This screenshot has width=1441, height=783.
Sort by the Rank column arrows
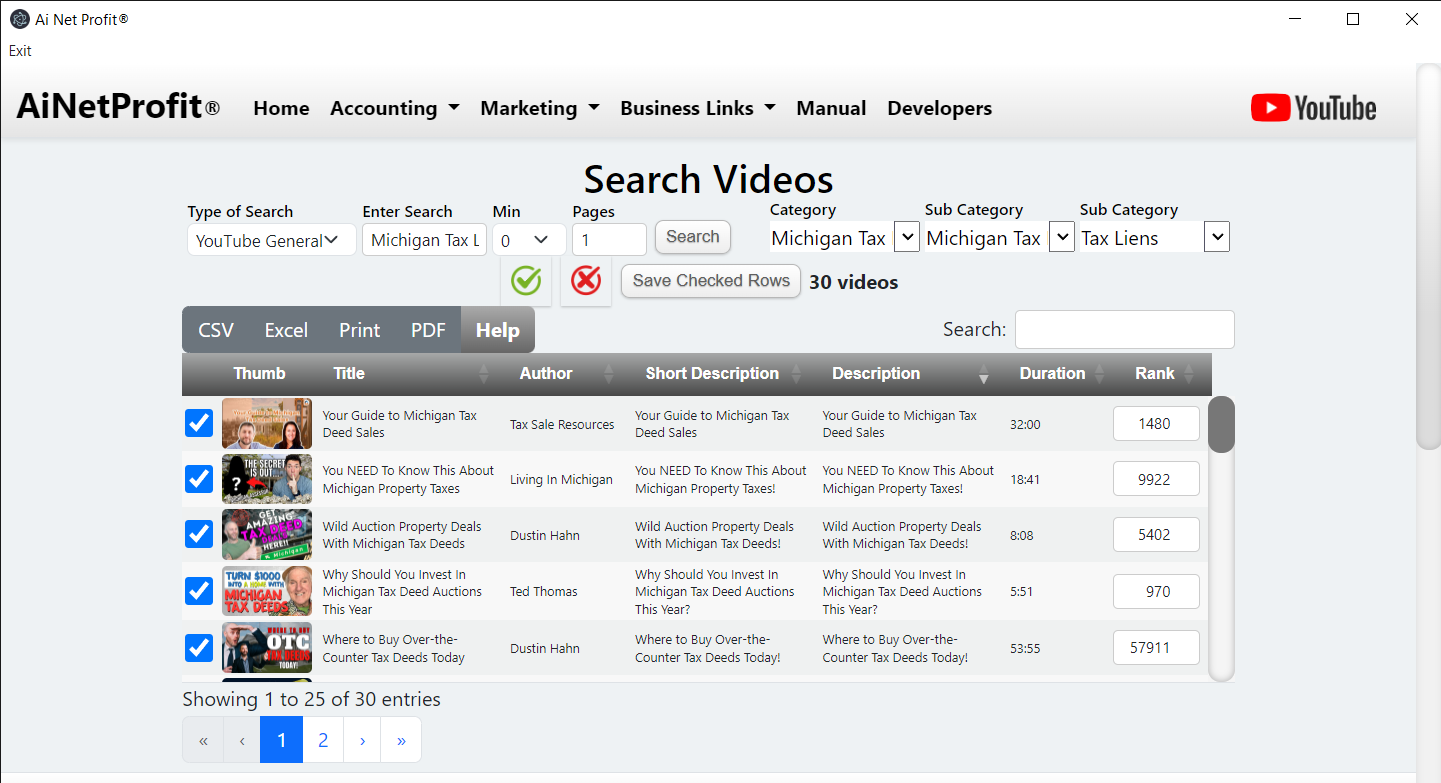(x=1189, y=374)
